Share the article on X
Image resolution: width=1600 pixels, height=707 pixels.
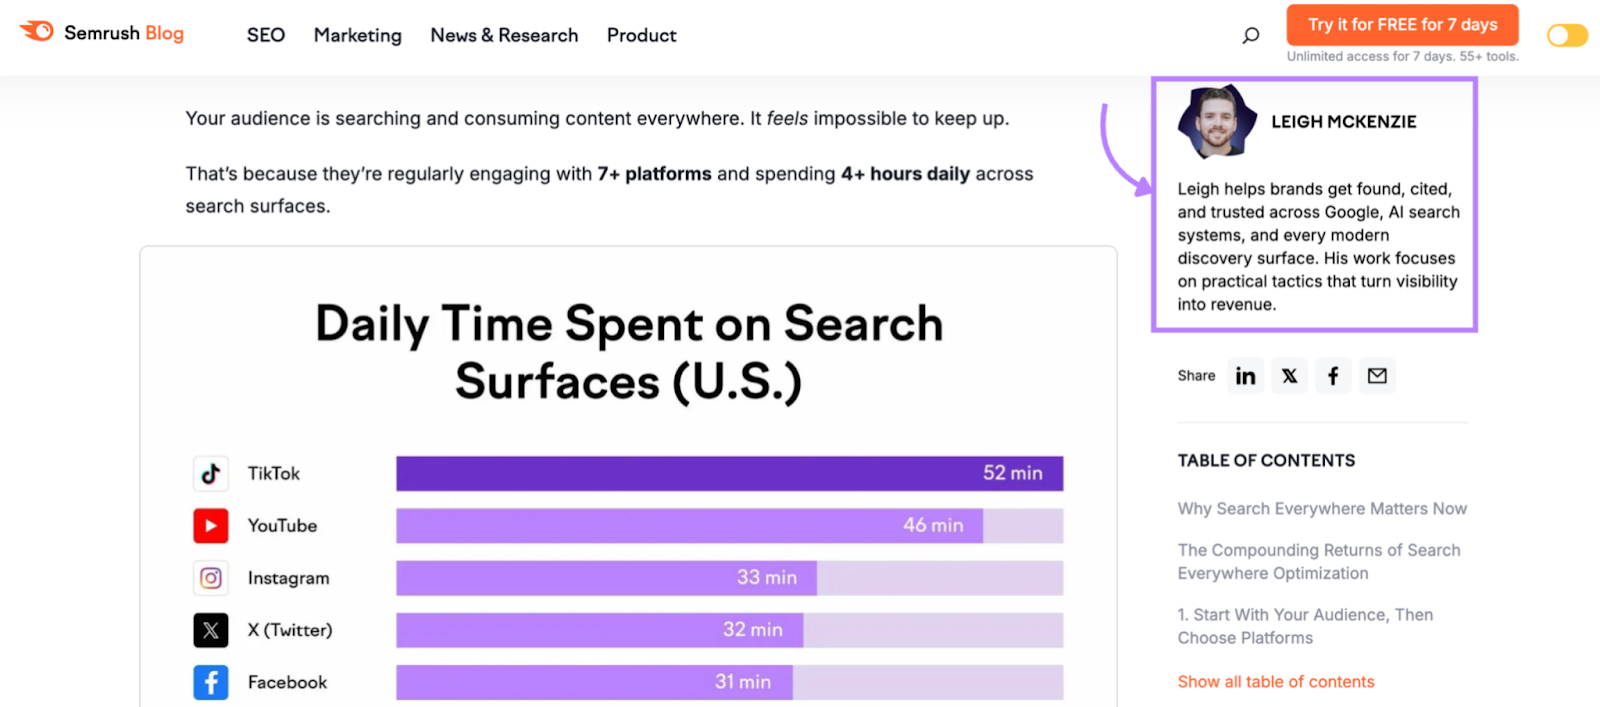(x=1289, y=376)
